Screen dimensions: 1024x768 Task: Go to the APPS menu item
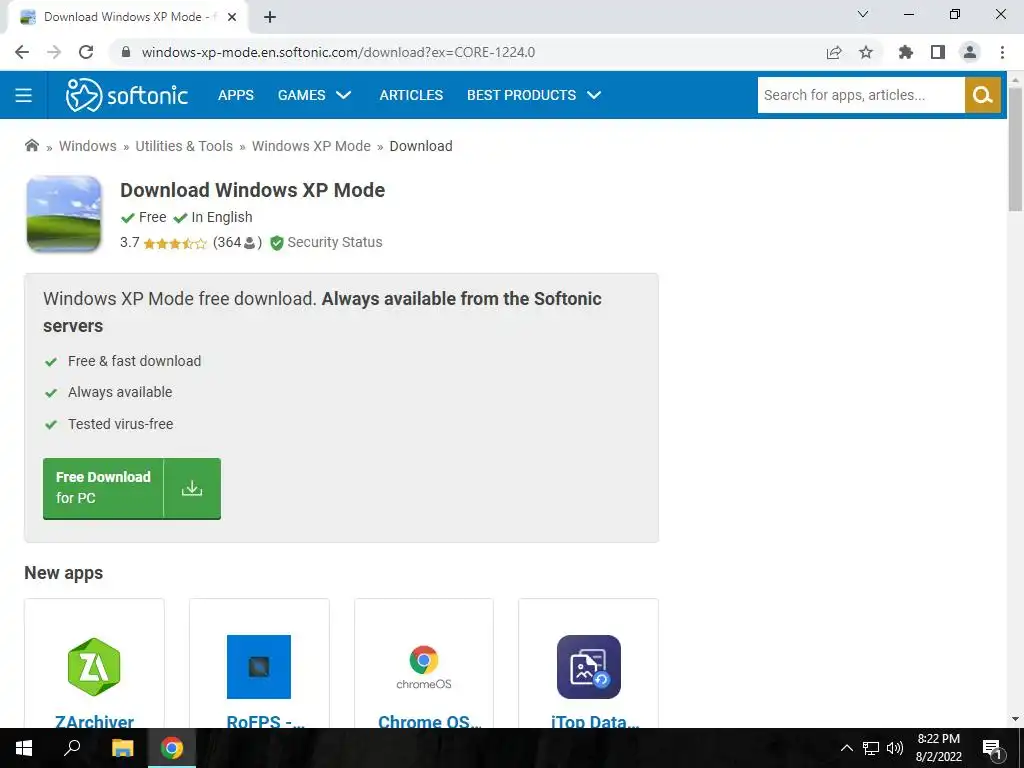tap(236, 95)
